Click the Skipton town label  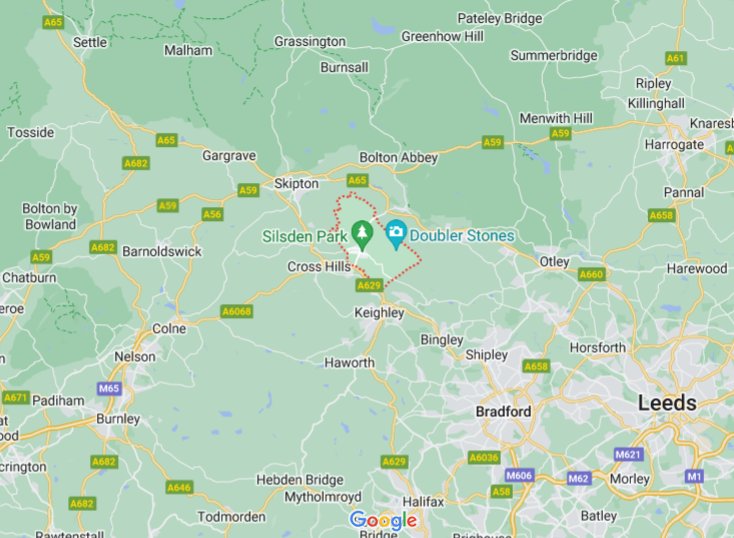pos(296,184)
